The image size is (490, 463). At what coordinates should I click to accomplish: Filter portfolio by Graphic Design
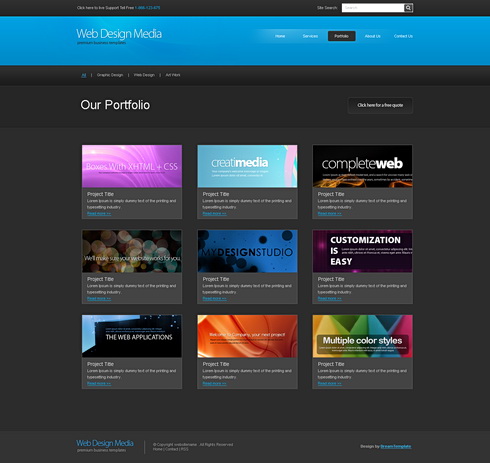click(110, 75)
